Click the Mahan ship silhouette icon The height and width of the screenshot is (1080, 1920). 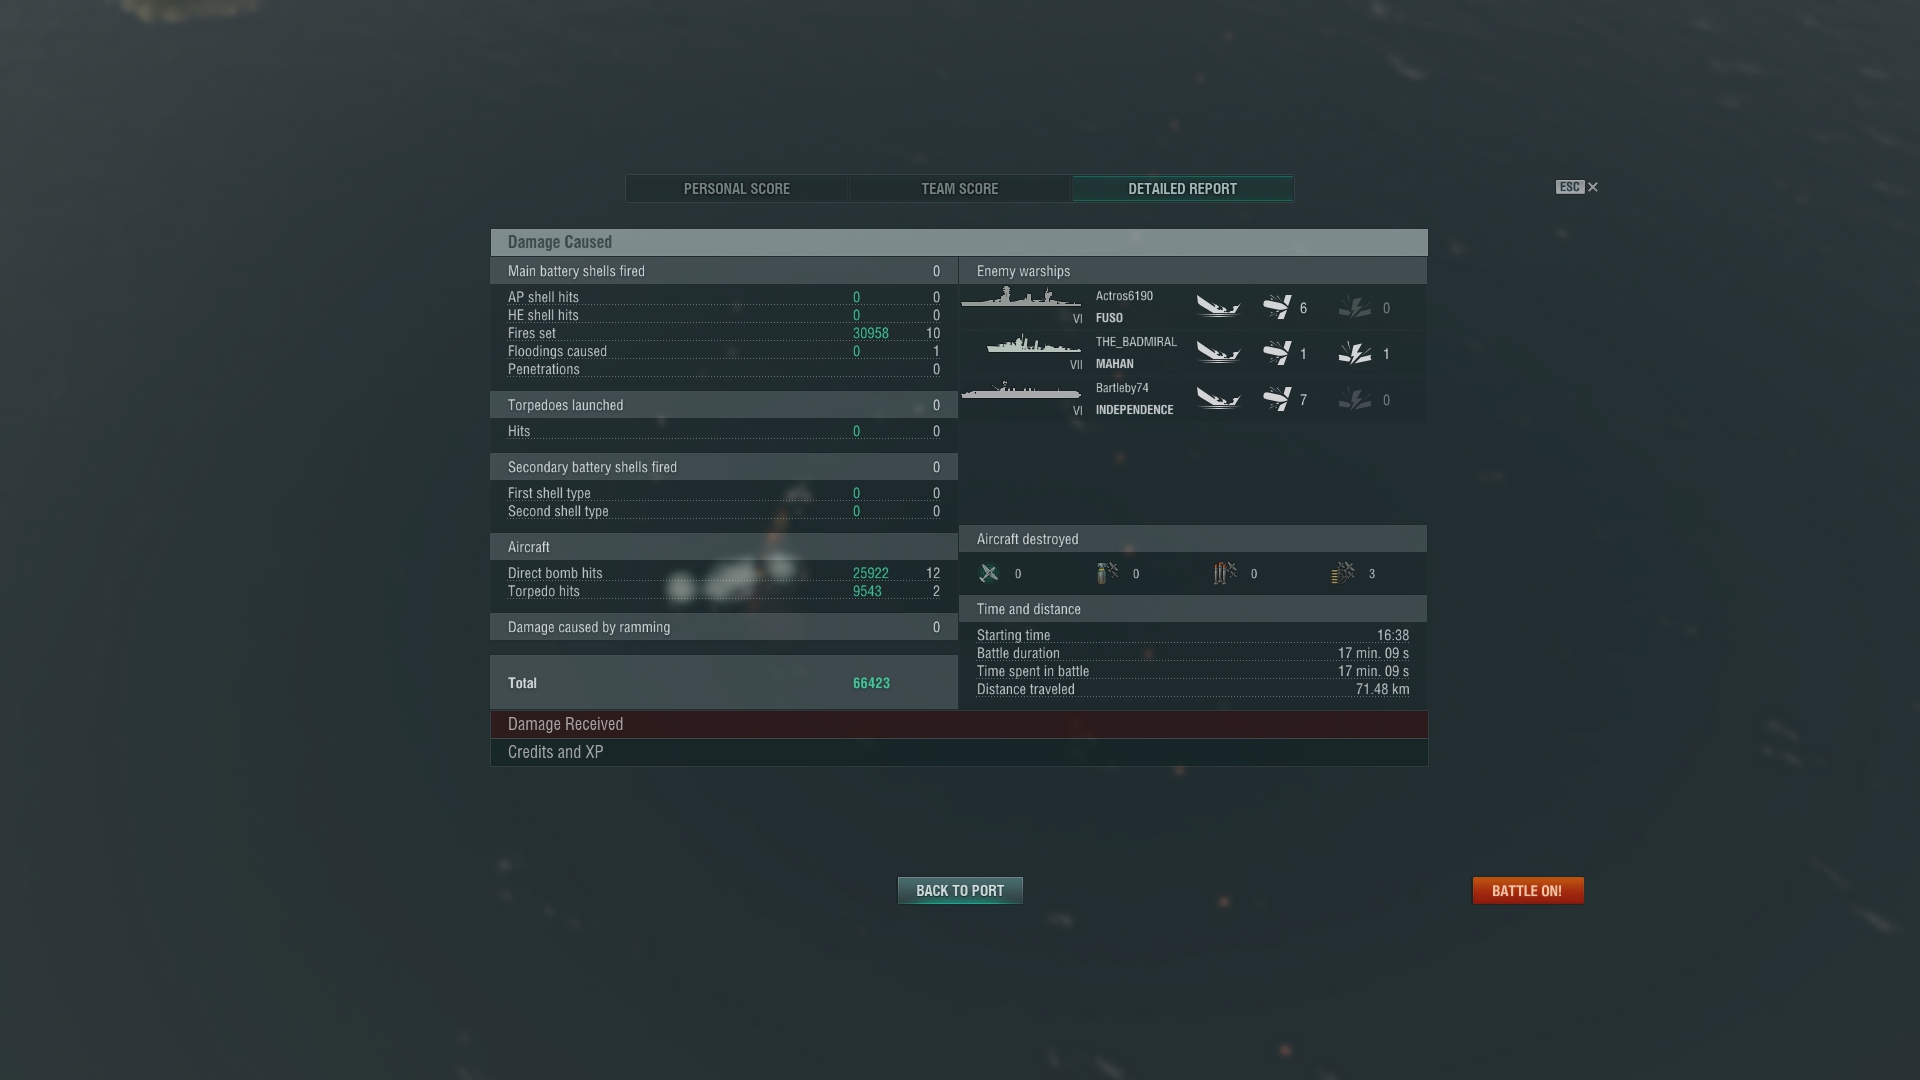click(1033, 344)
